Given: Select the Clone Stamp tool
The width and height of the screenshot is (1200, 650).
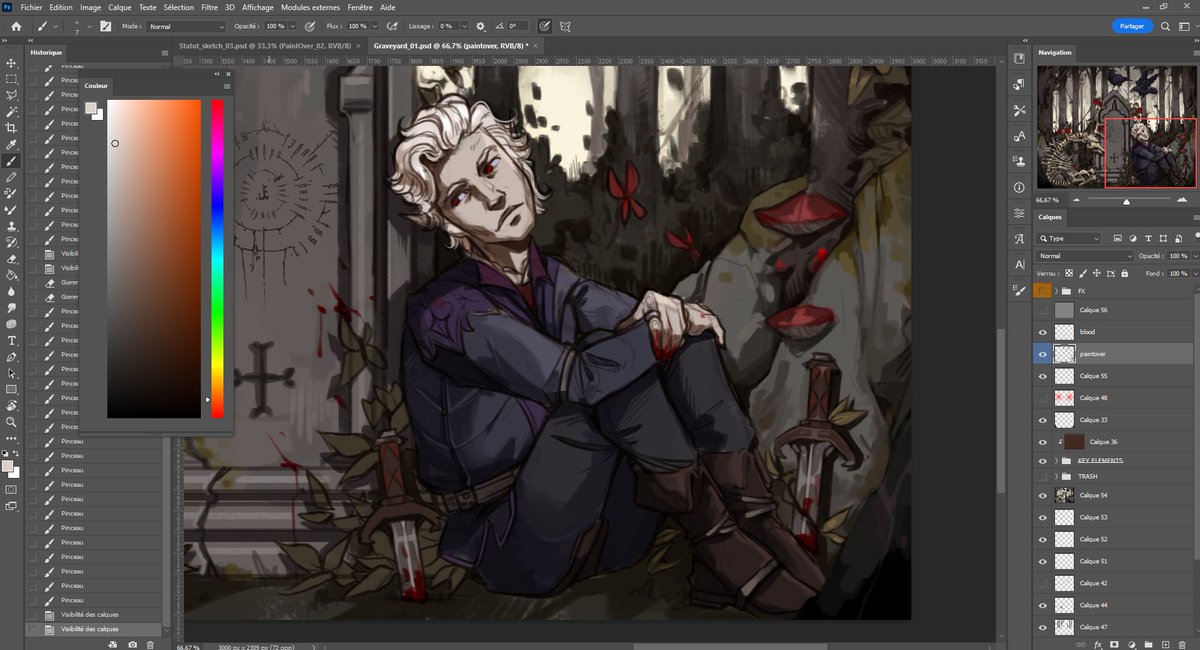Looking at the screenshot, I should [x=12, y=226].
